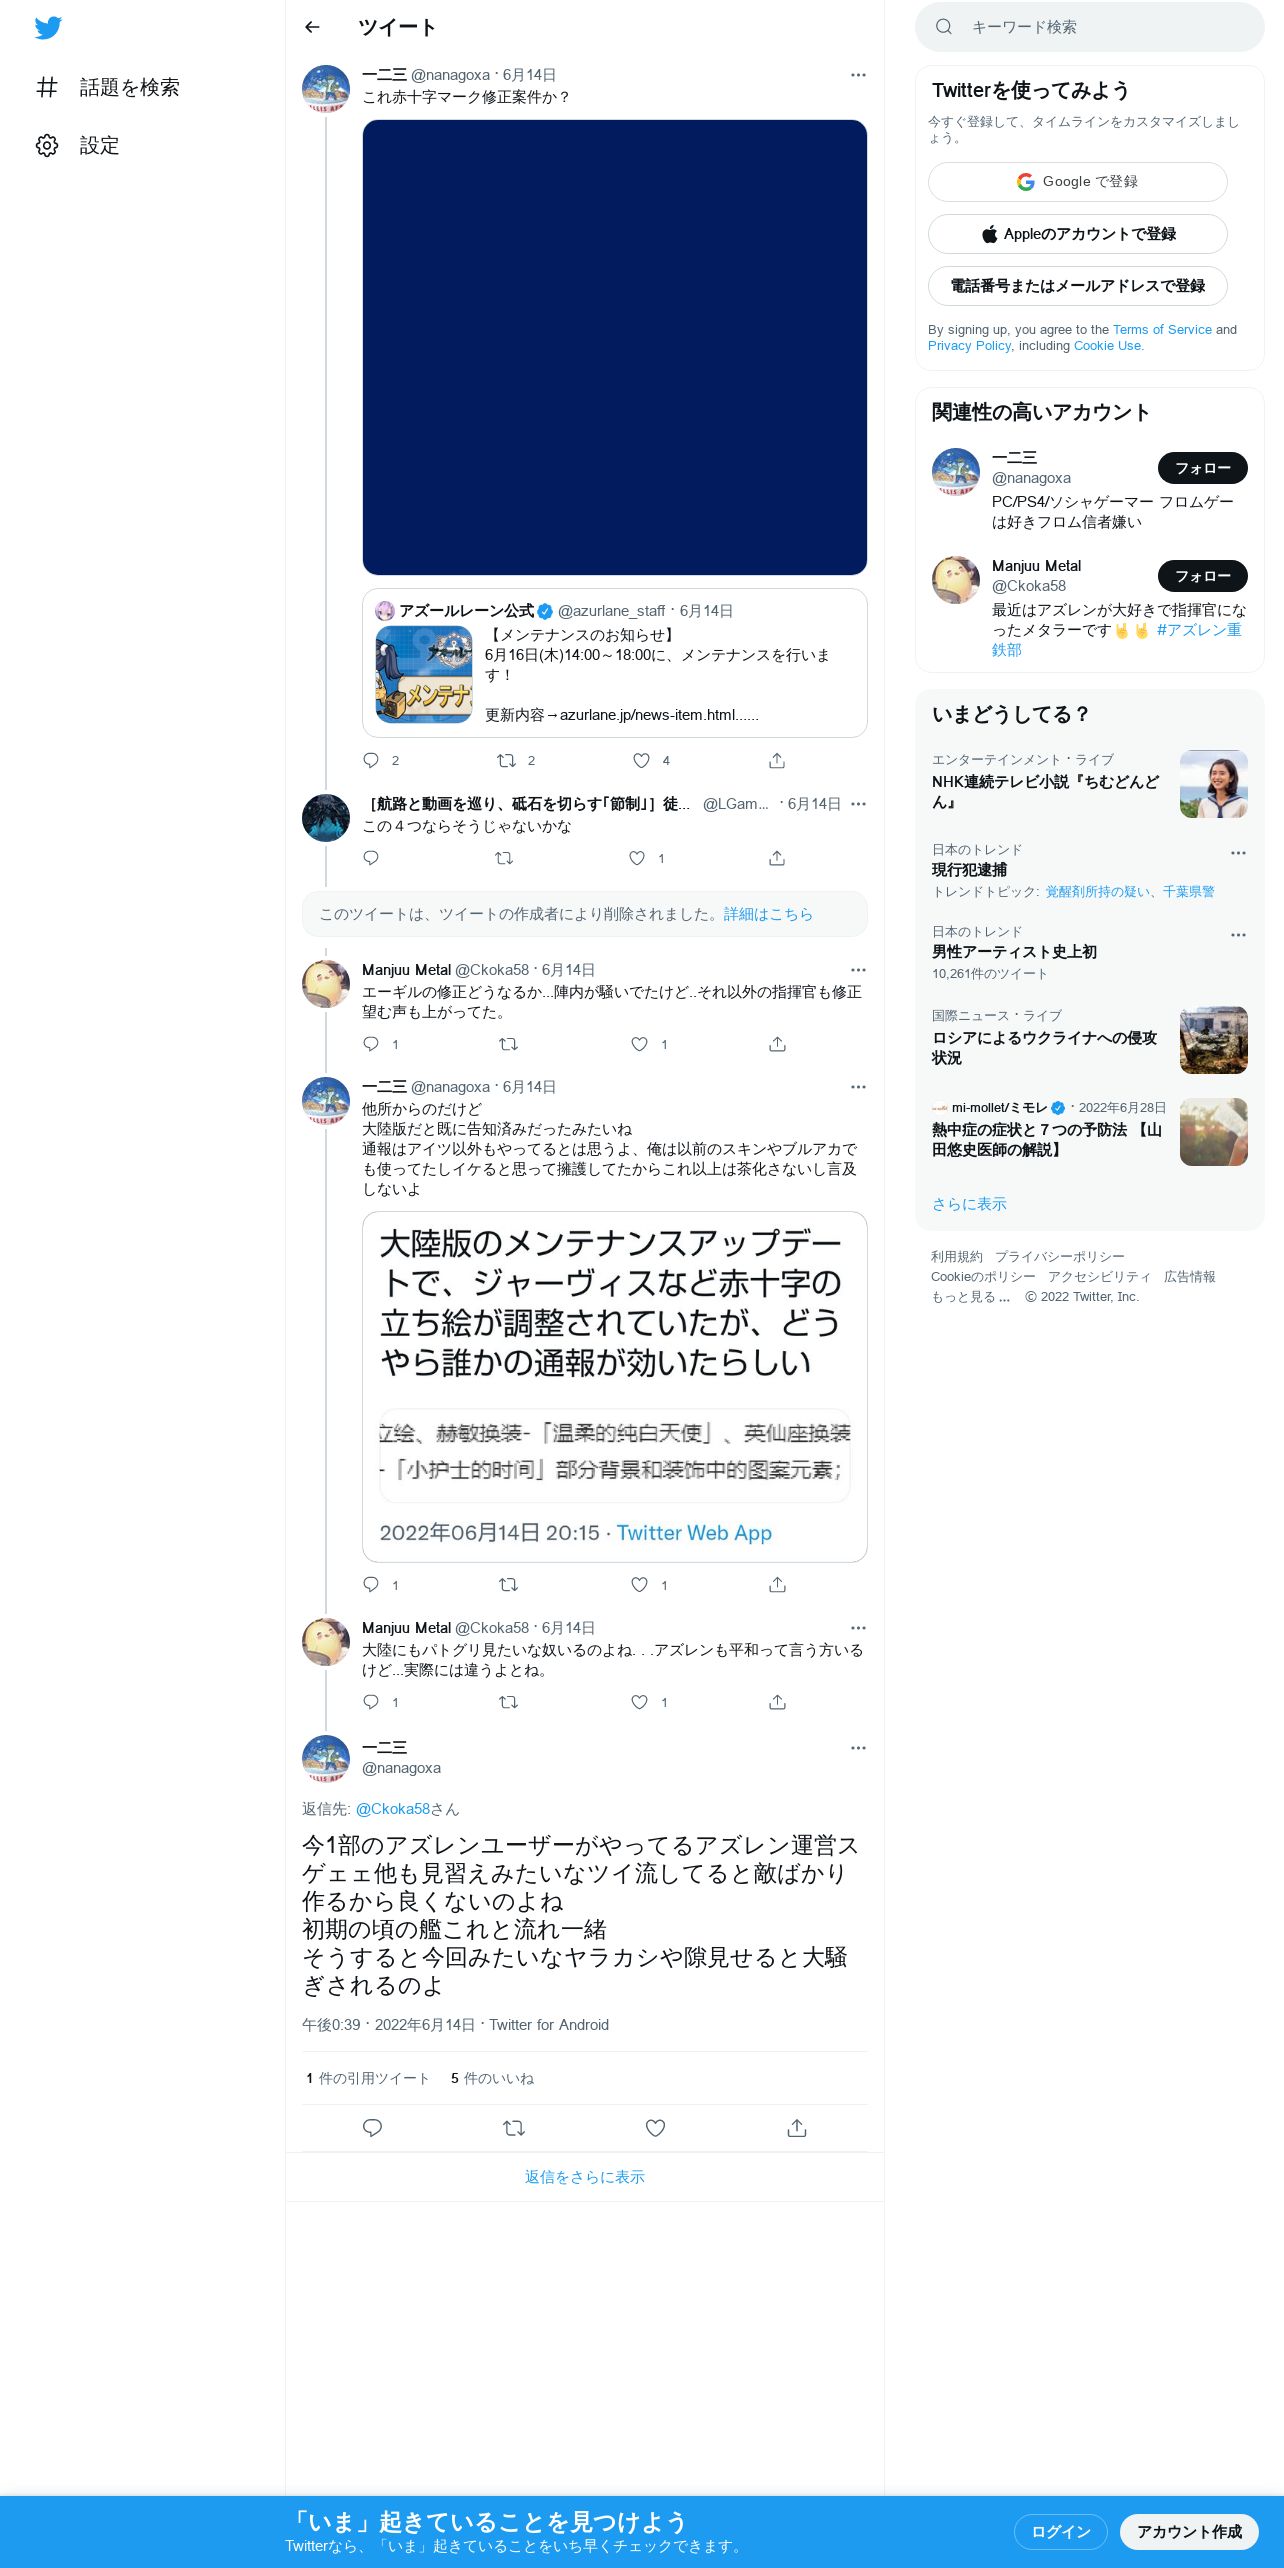Open settings gear in left sidebar

coord(47,146)
